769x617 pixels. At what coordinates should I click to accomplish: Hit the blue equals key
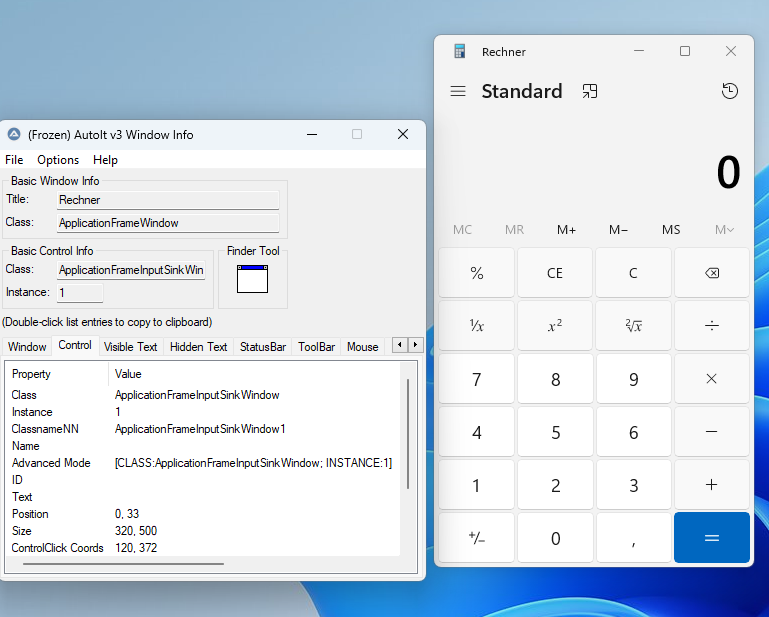tap(712, 538)
